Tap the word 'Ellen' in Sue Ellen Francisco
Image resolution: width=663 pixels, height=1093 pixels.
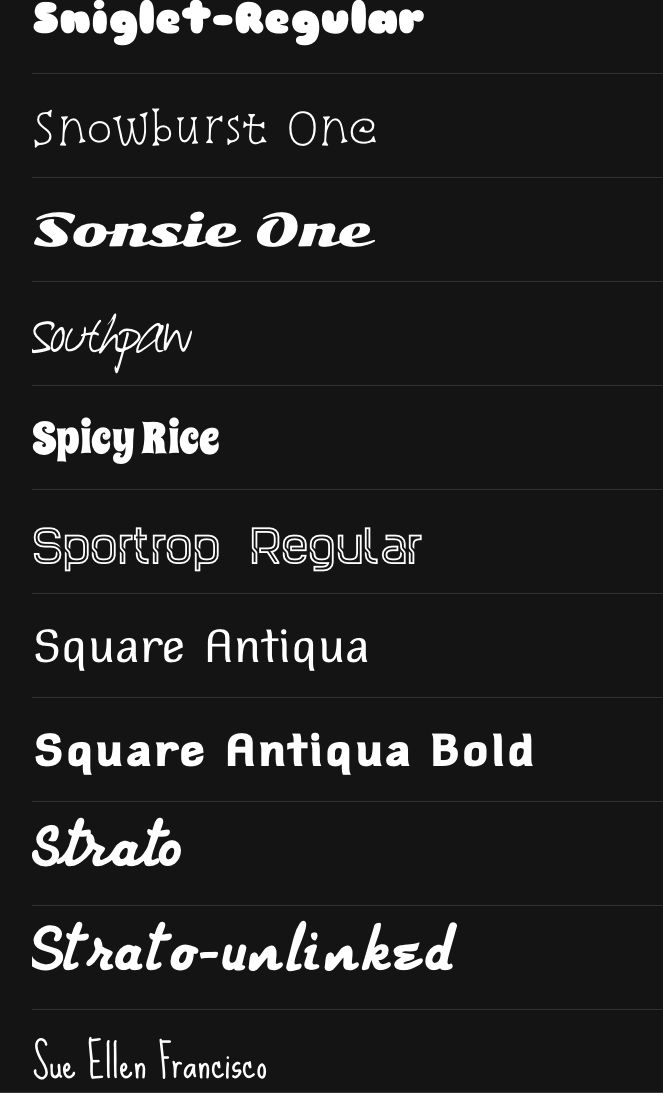117,1059
